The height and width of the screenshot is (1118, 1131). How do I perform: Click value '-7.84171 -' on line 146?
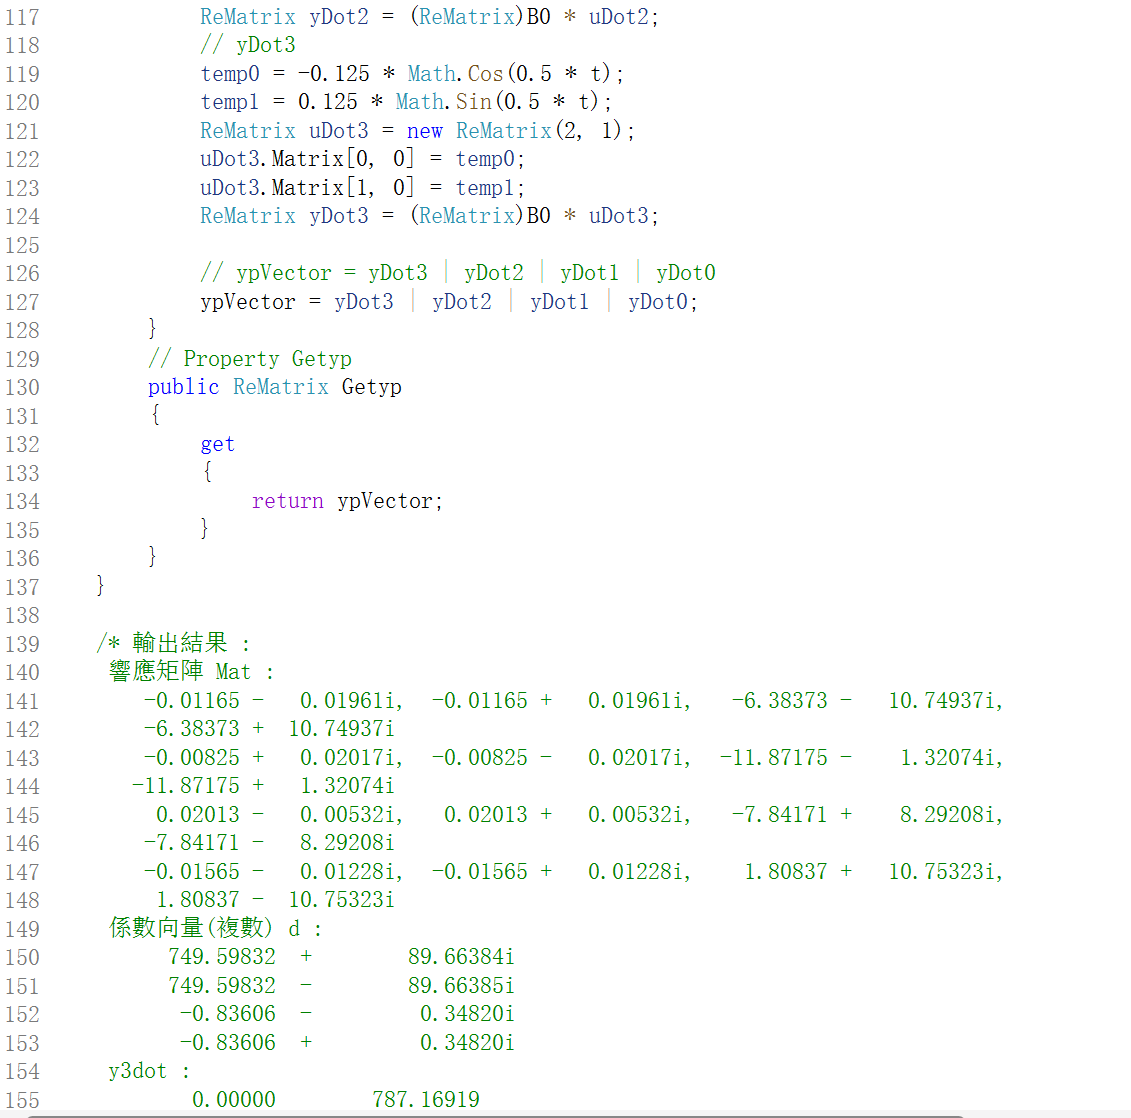[204, 842]
